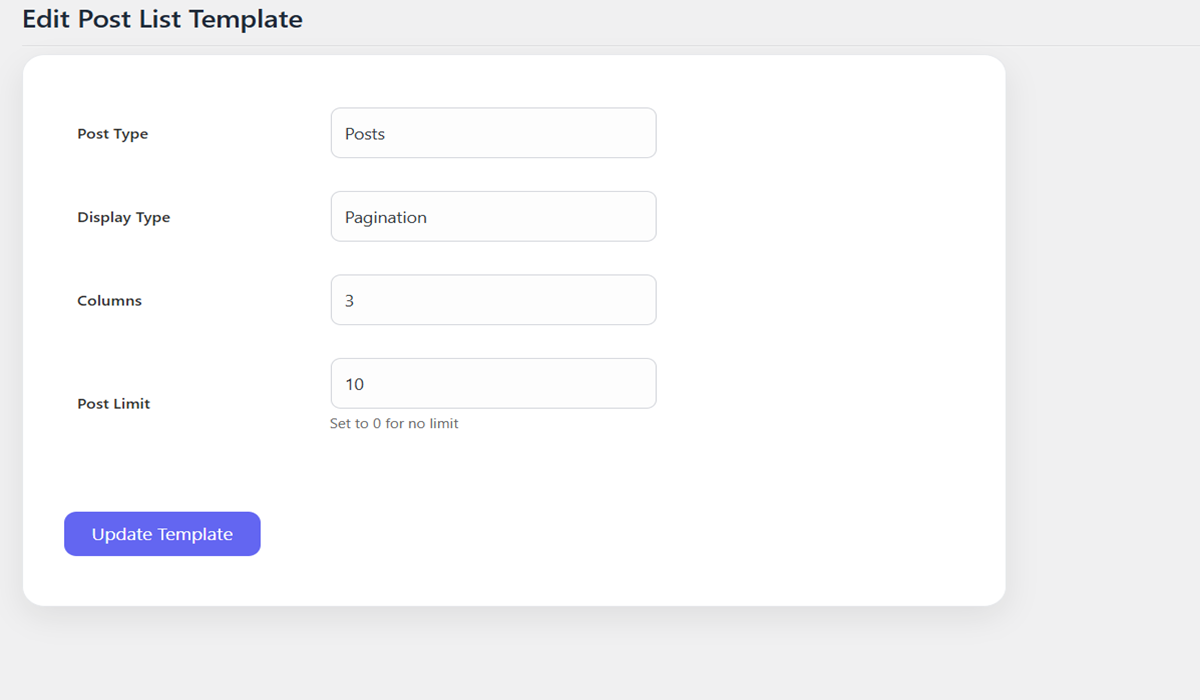Screen dimensions: 1200x700
Task: Click the Columns label
Action: coord(109,299)
